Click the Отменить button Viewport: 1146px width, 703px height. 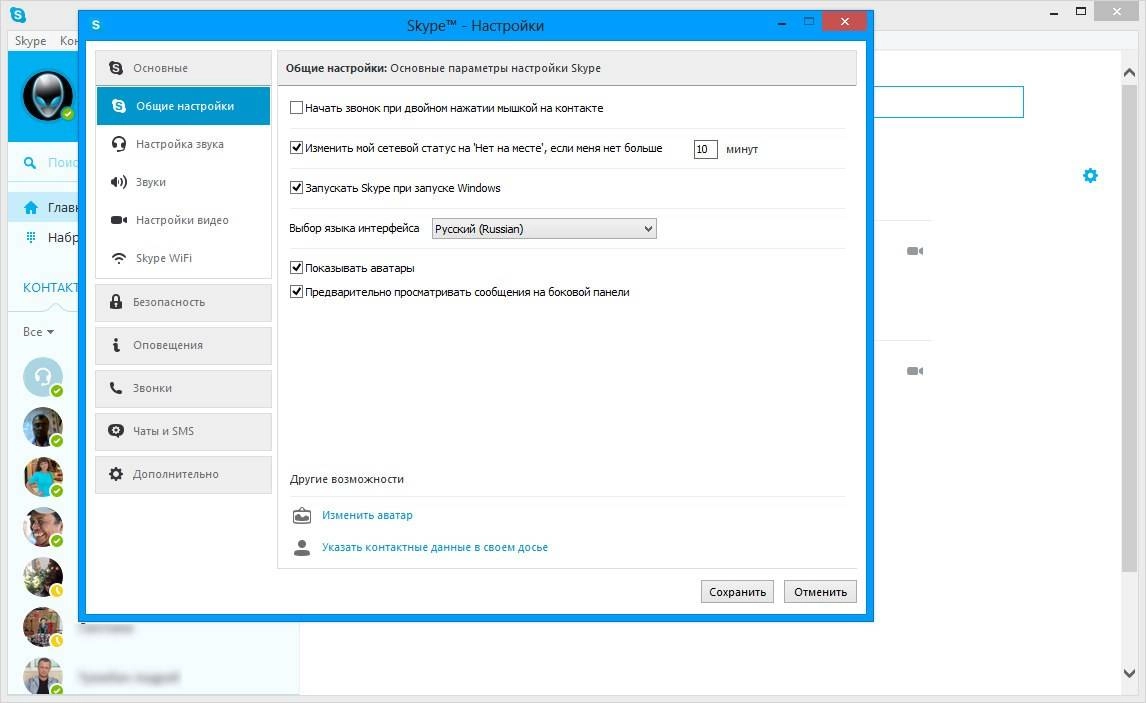[820, 592]
